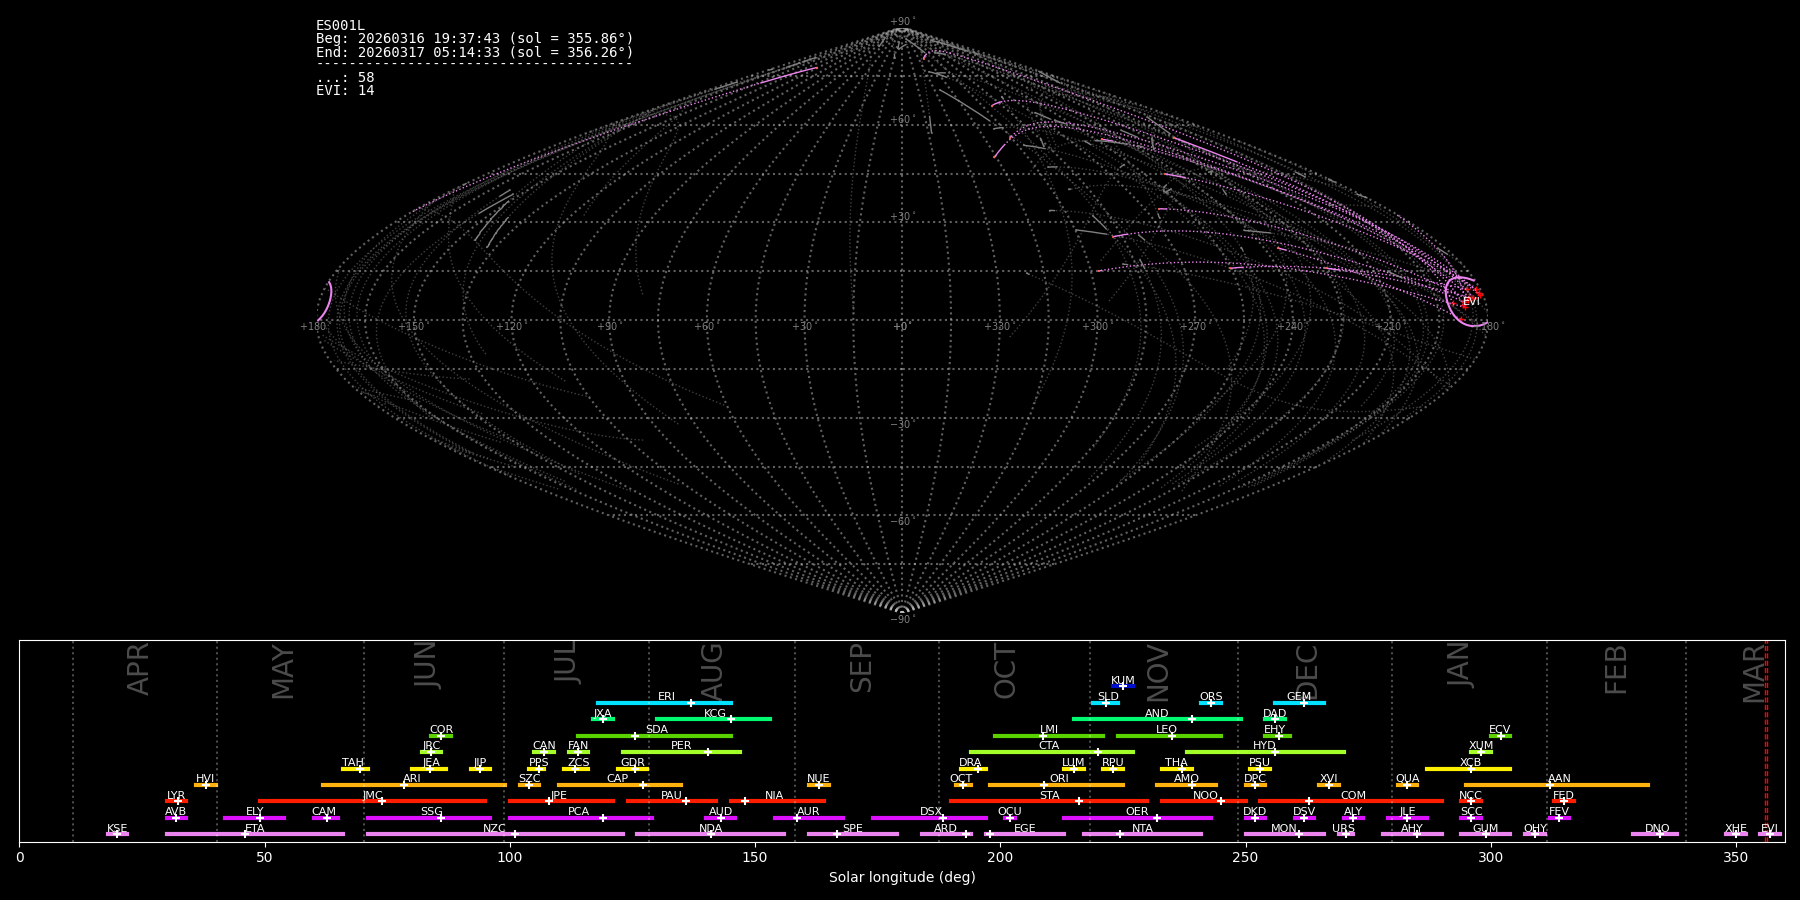1800x900 pixels.
Task: Click the +120 longitude label on the sky map
Action: pos(510,327)
